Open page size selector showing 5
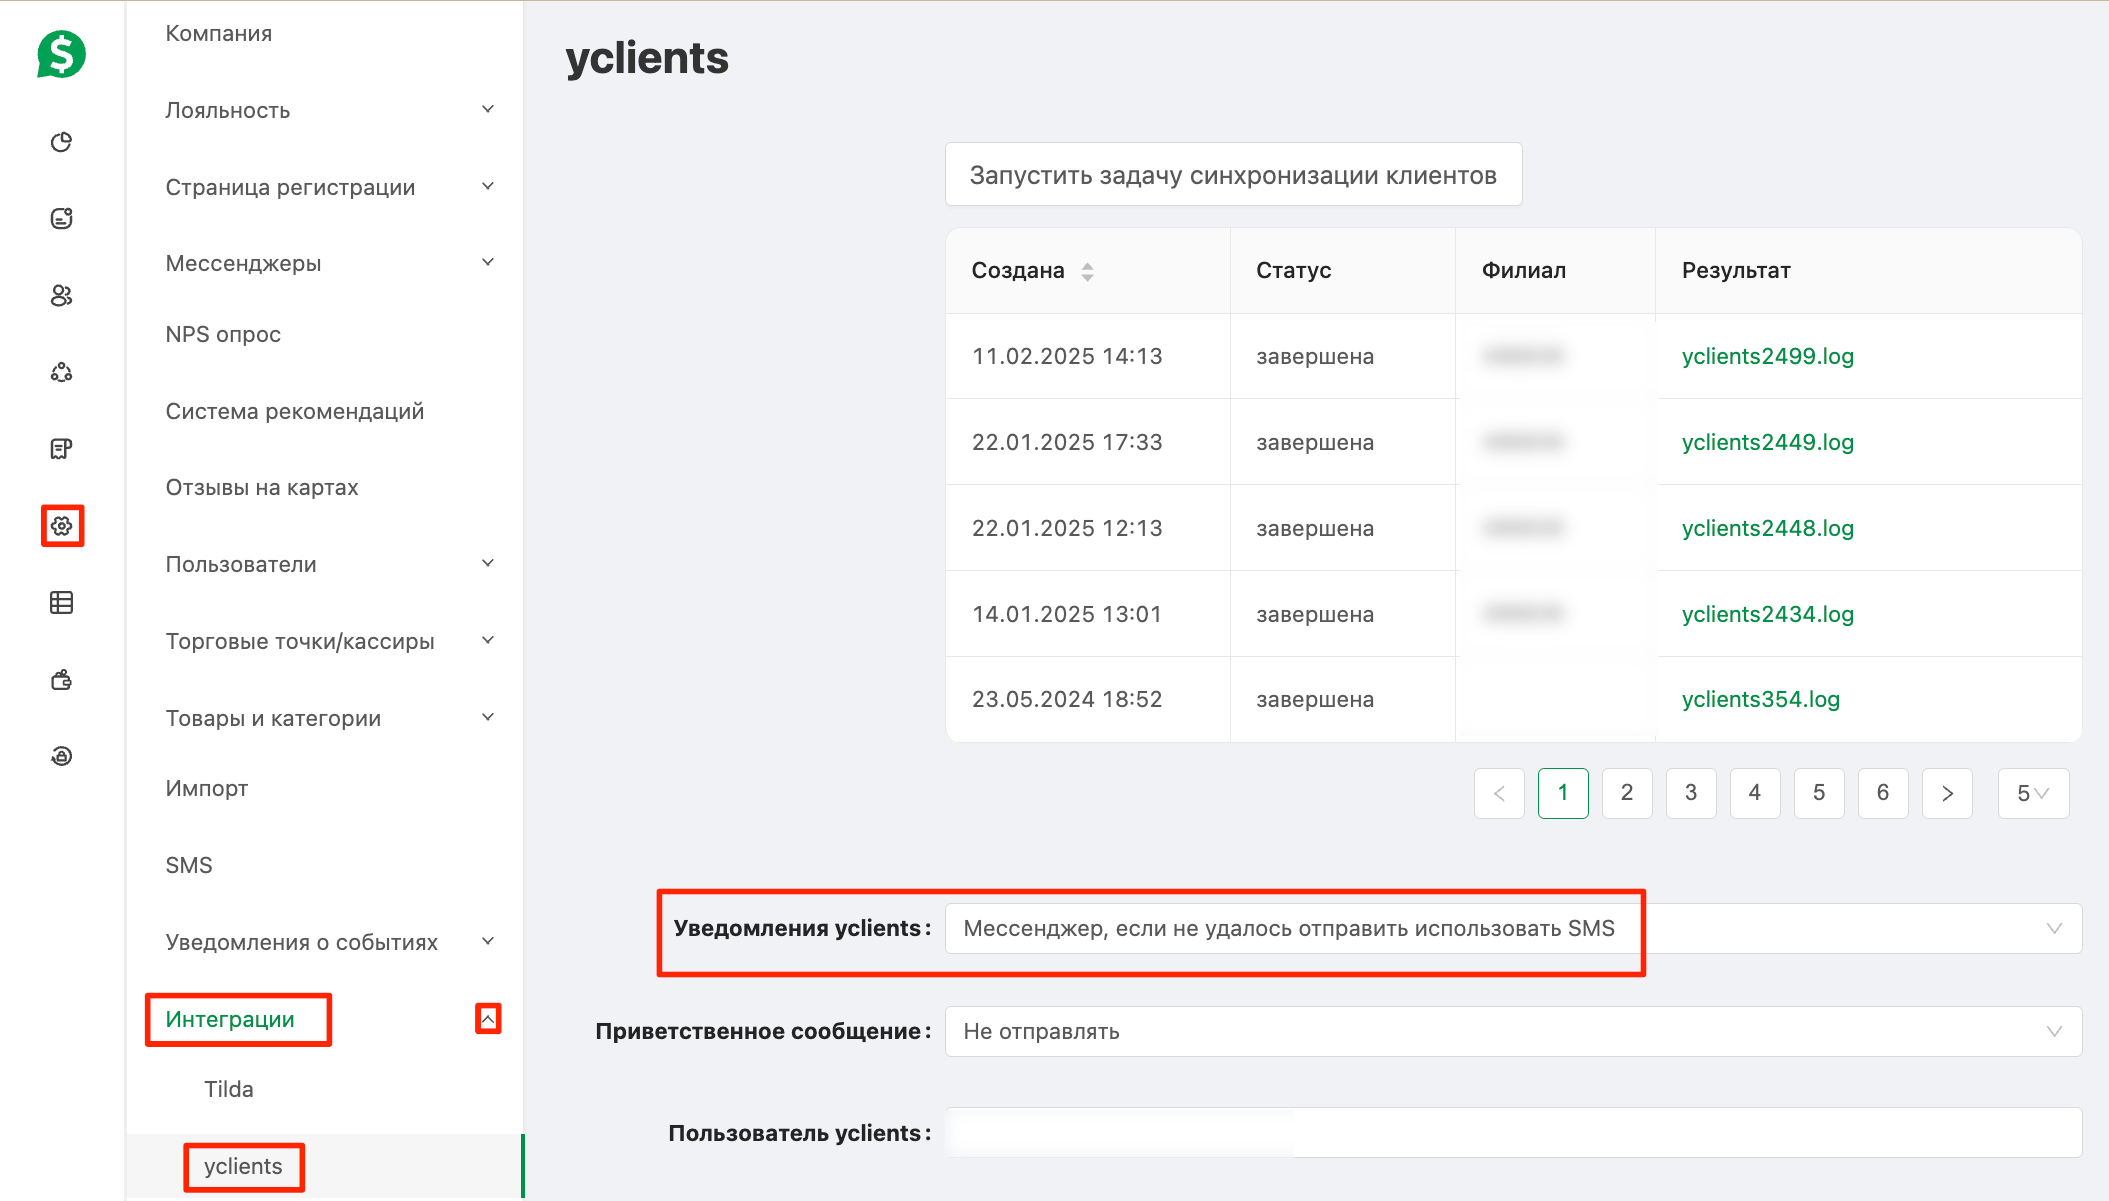Screen dimensions: 2109x1201 2033,793
